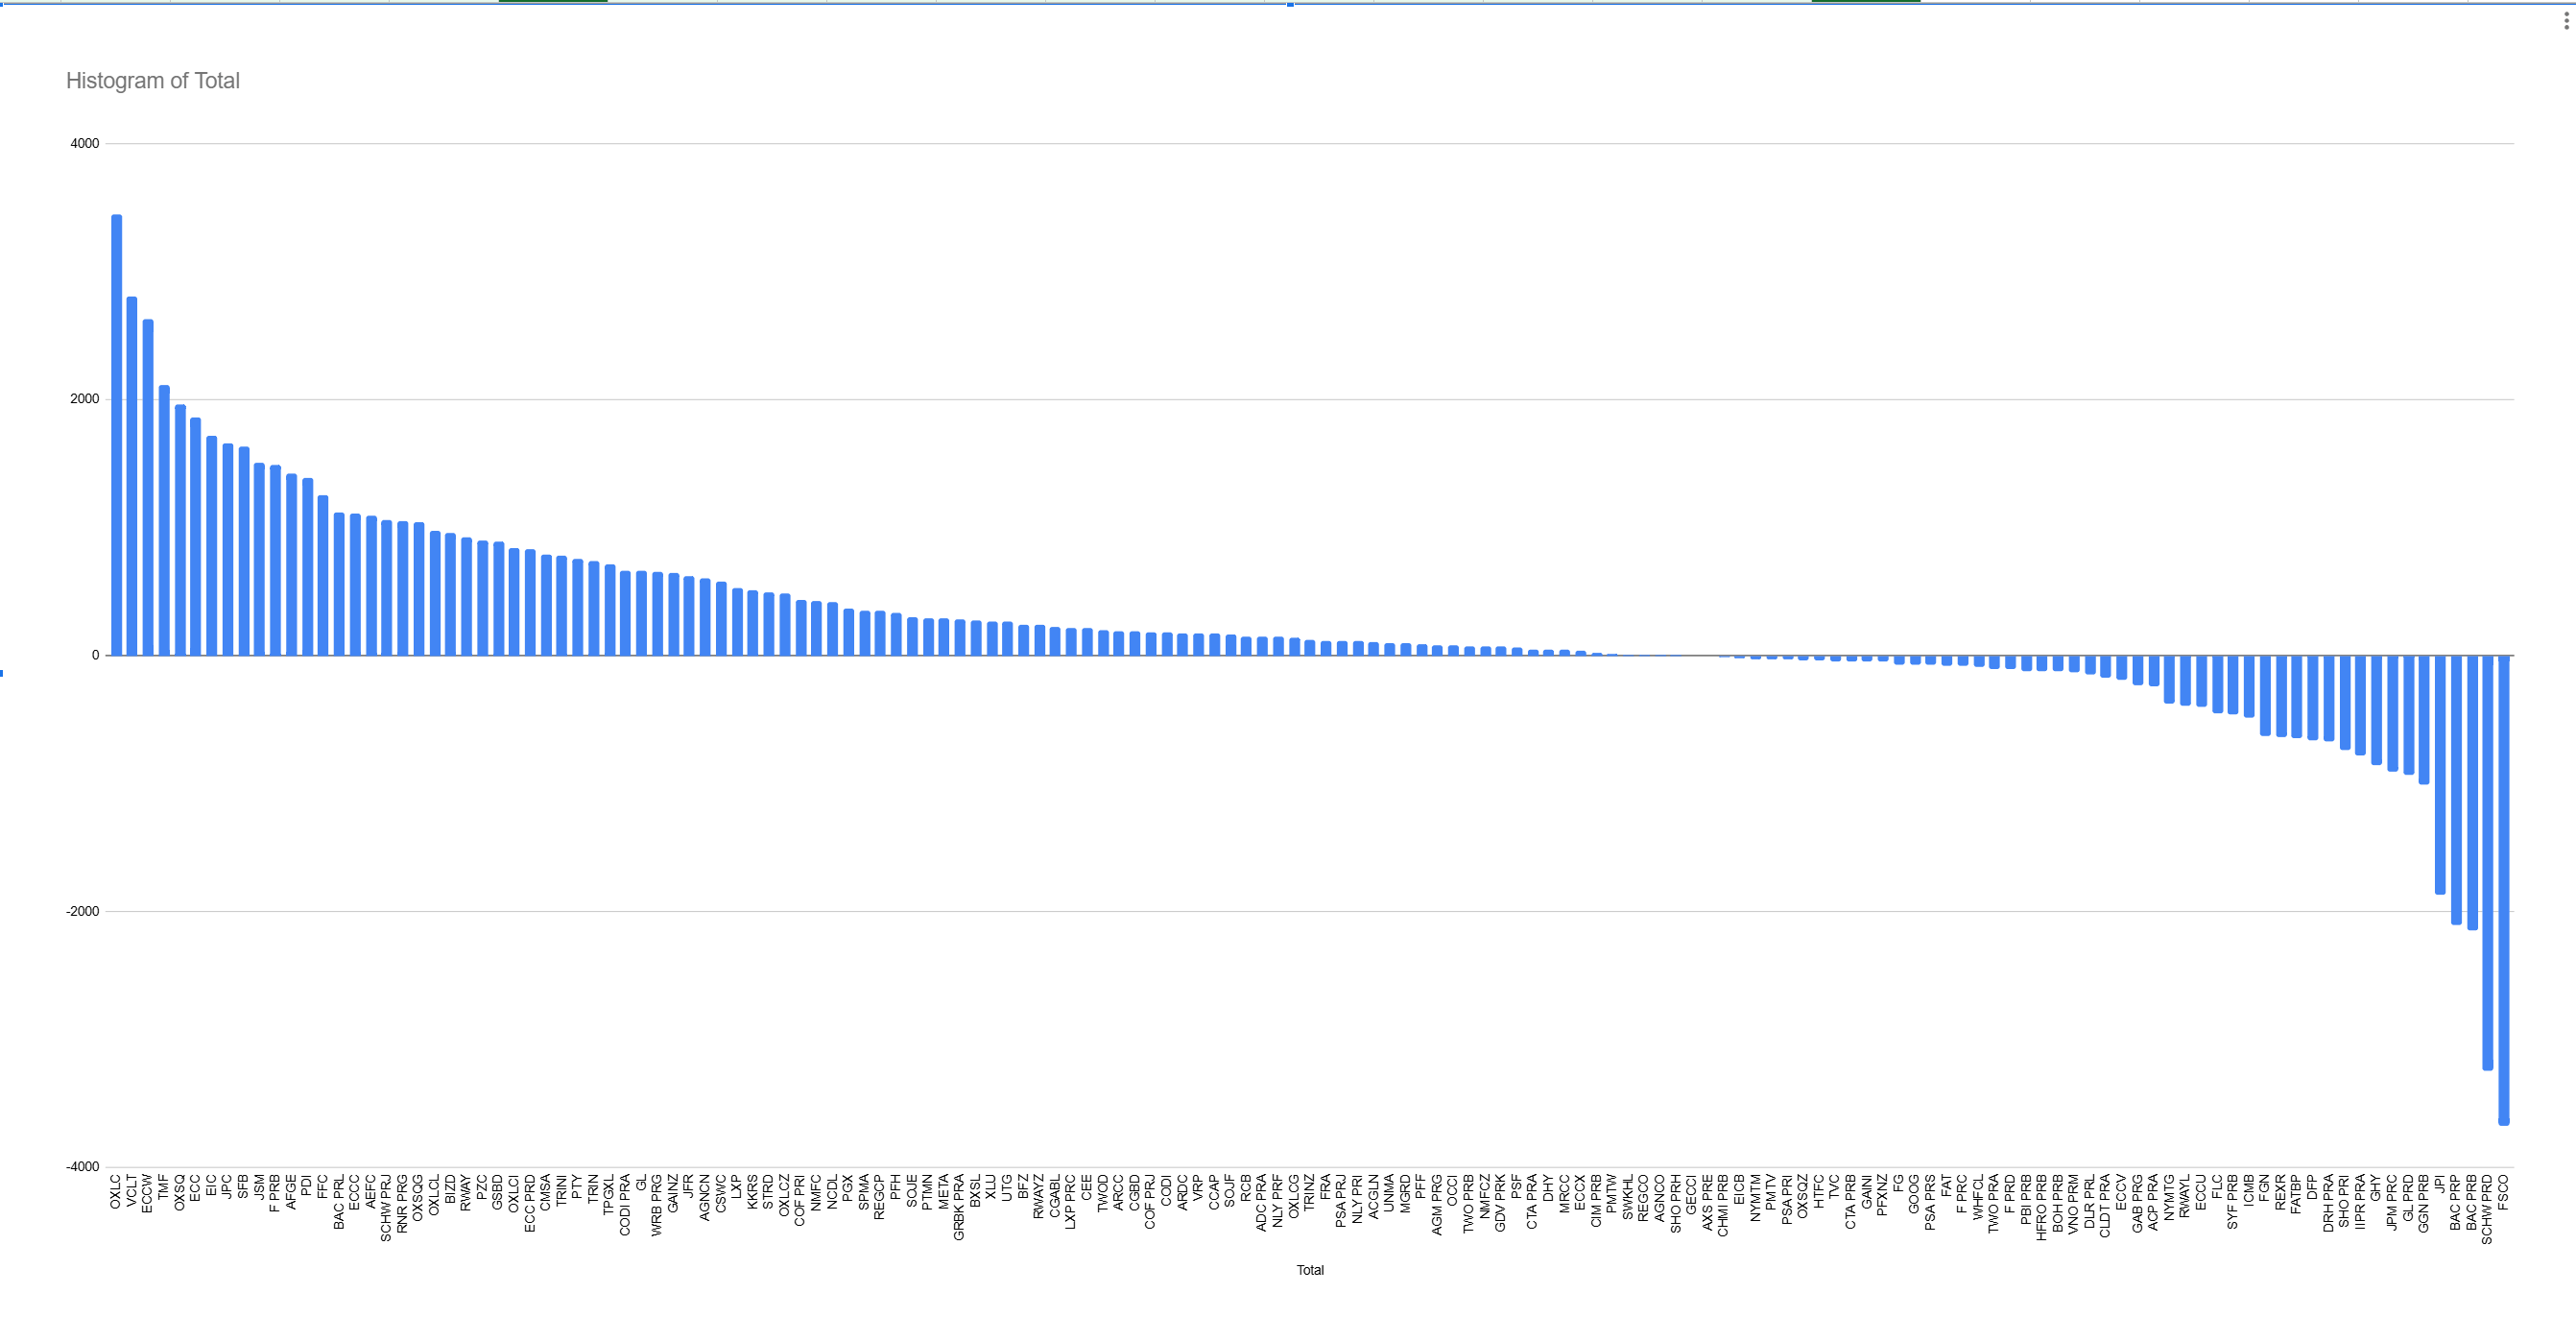Click the 0 baseline axis label
This screenshot has width=2576, height=1317.
point(95,655)
